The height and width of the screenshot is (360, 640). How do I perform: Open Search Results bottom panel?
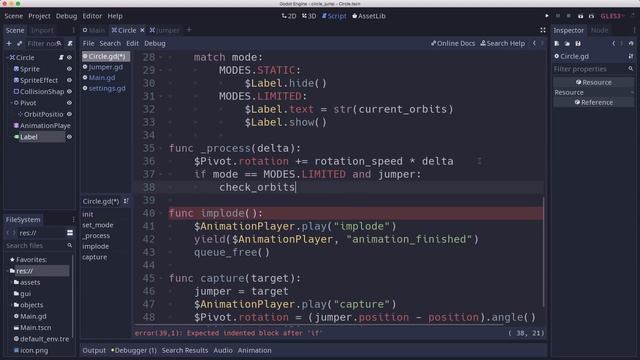click(x=184, y=350)
